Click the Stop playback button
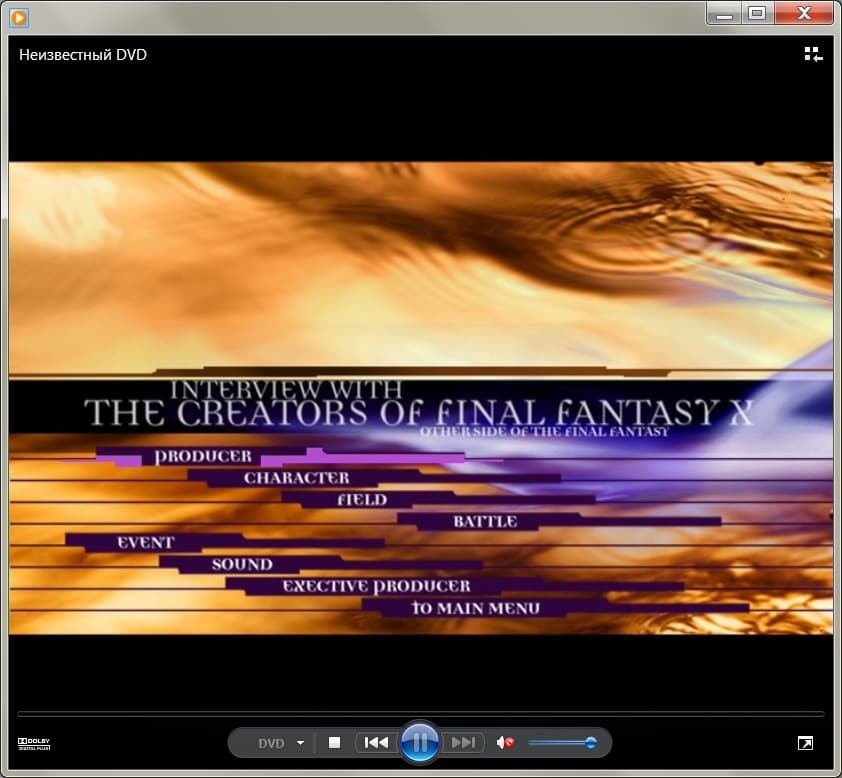This screenshot has width=842, height=778. click(334, 743)
